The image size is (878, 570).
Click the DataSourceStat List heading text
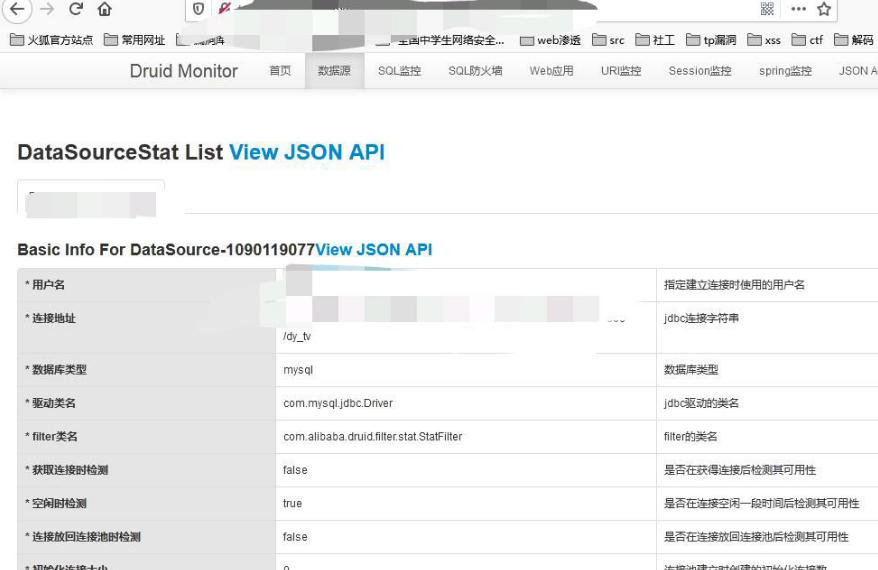(x=120, y=152)
